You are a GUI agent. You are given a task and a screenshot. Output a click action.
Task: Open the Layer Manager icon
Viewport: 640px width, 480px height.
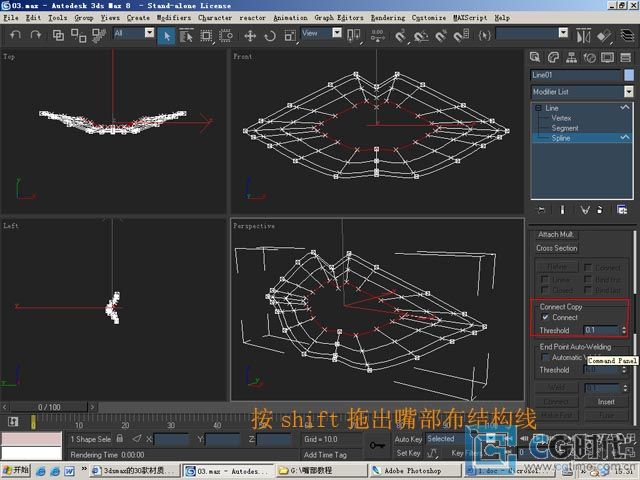tap(628, 36)
